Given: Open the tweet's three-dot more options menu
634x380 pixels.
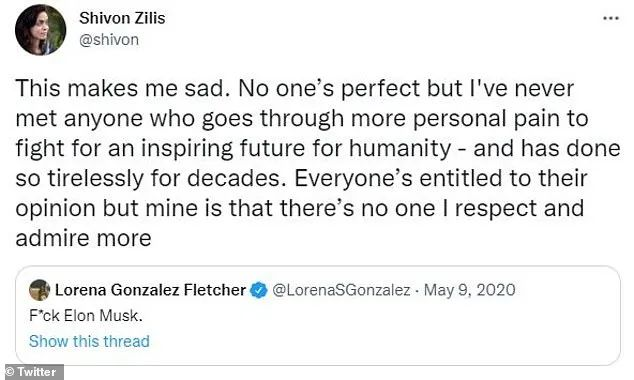Looking at the screenshot, I should click(x=611, y=18).
